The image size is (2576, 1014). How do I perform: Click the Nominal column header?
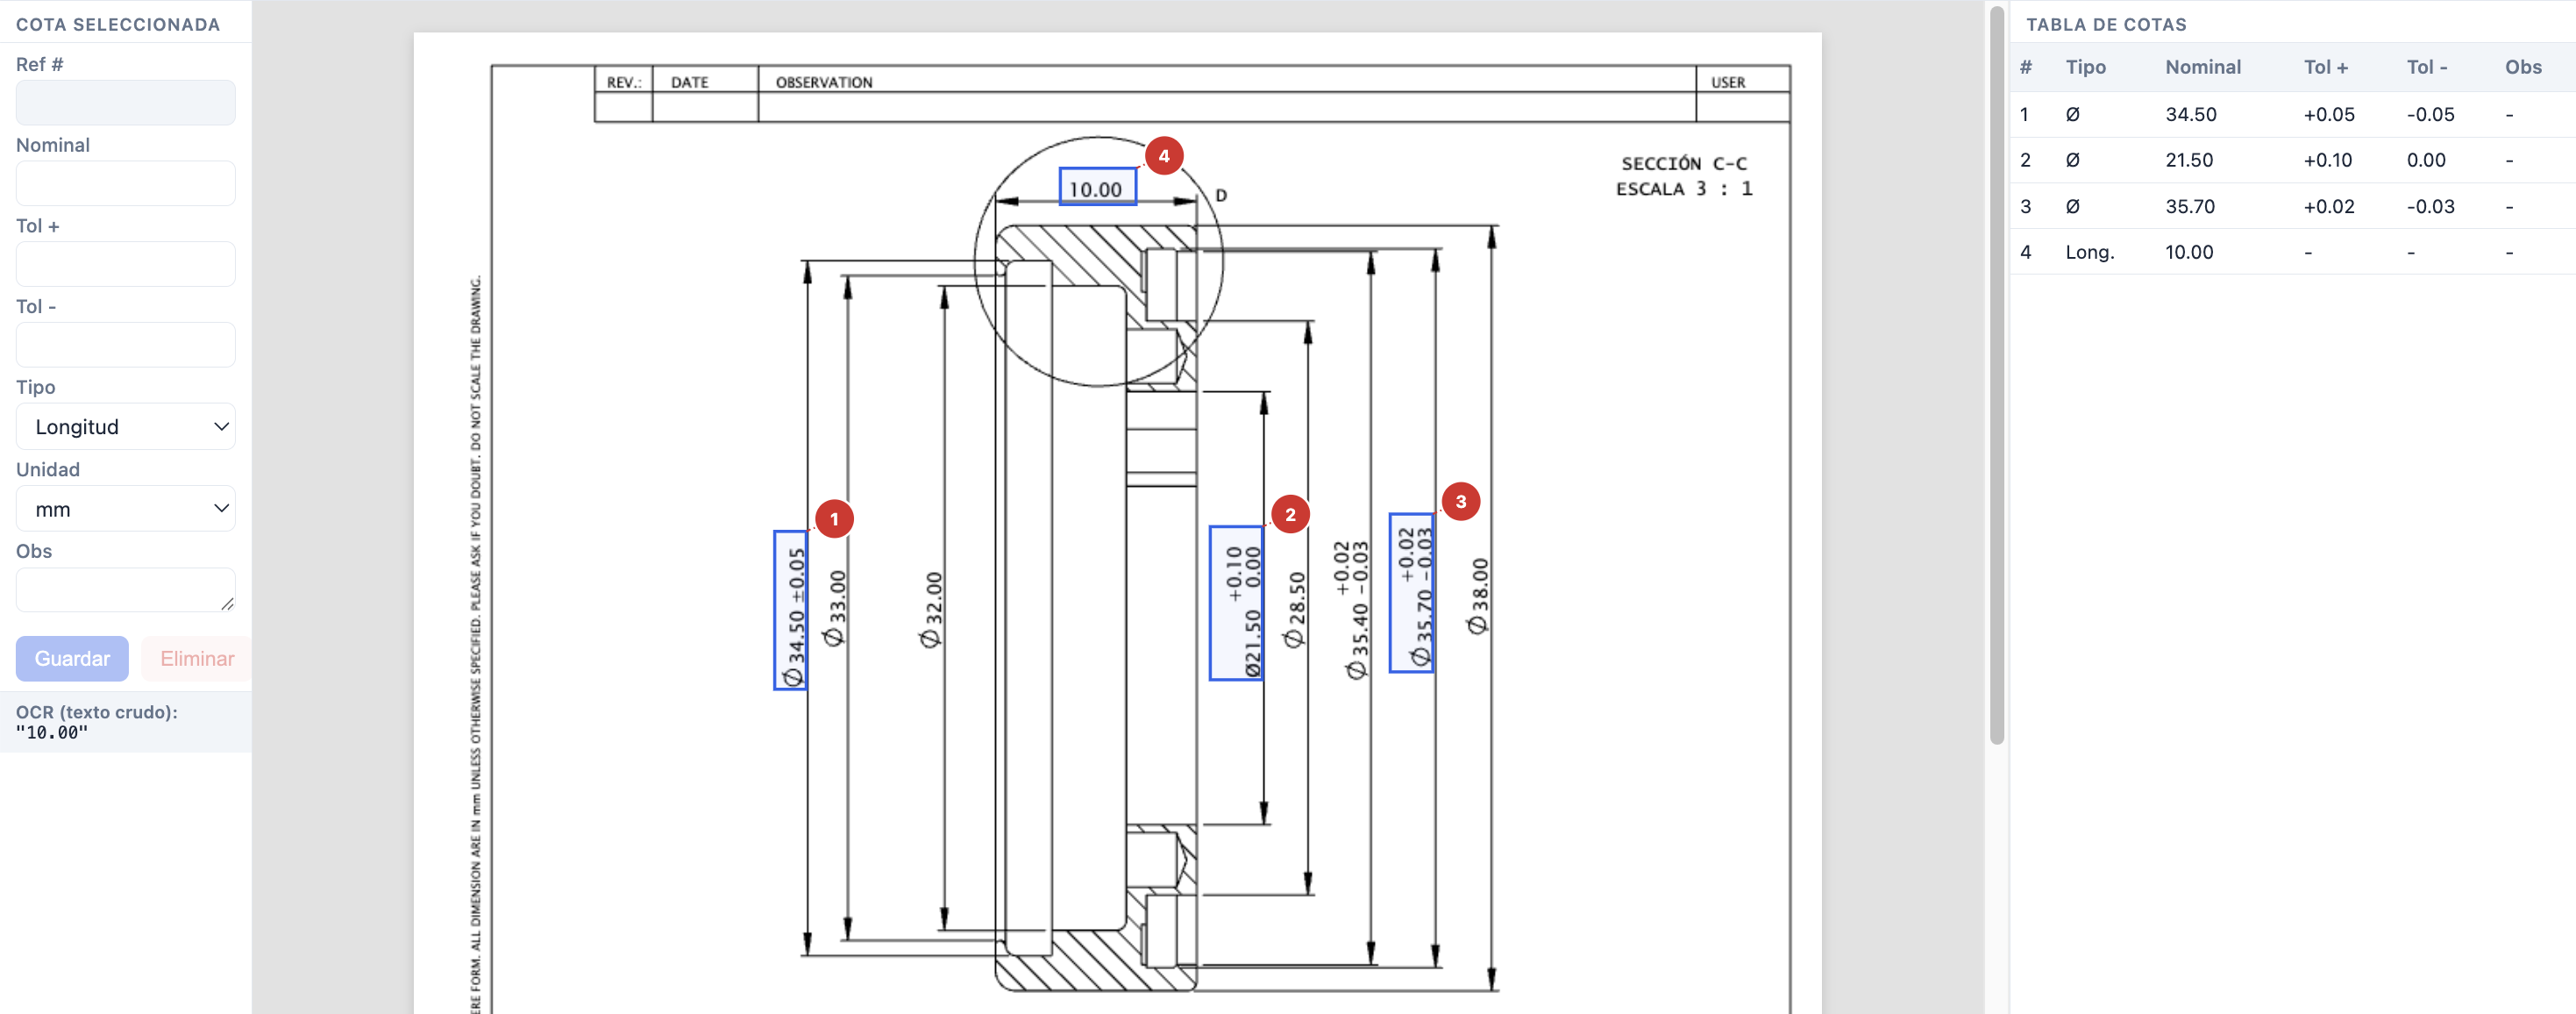[x=2203, y=67]
